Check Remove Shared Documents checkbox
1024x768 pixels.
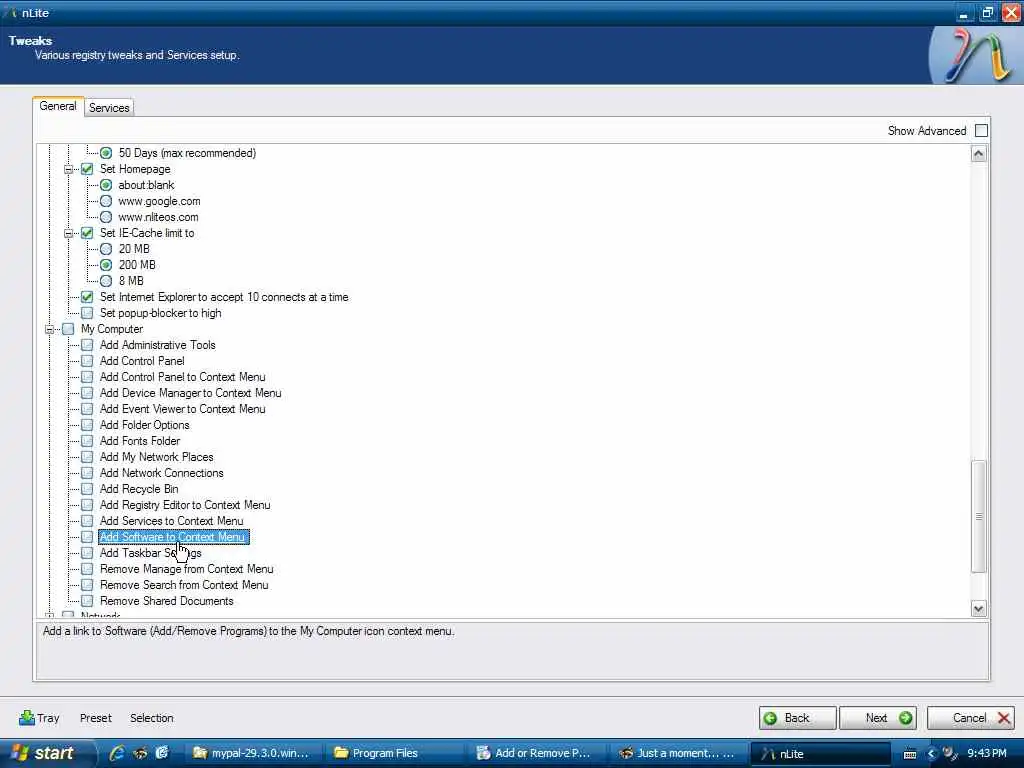point(87,601)
